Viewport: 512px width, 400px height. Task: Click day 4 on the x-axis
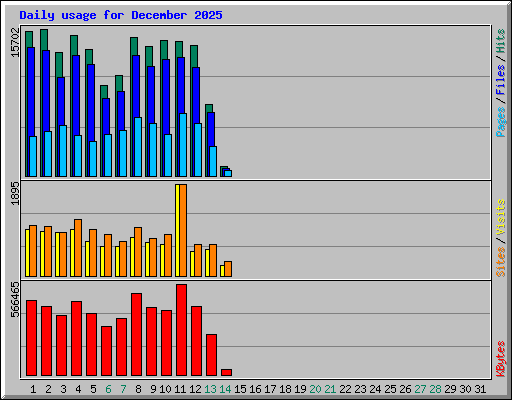78,389
